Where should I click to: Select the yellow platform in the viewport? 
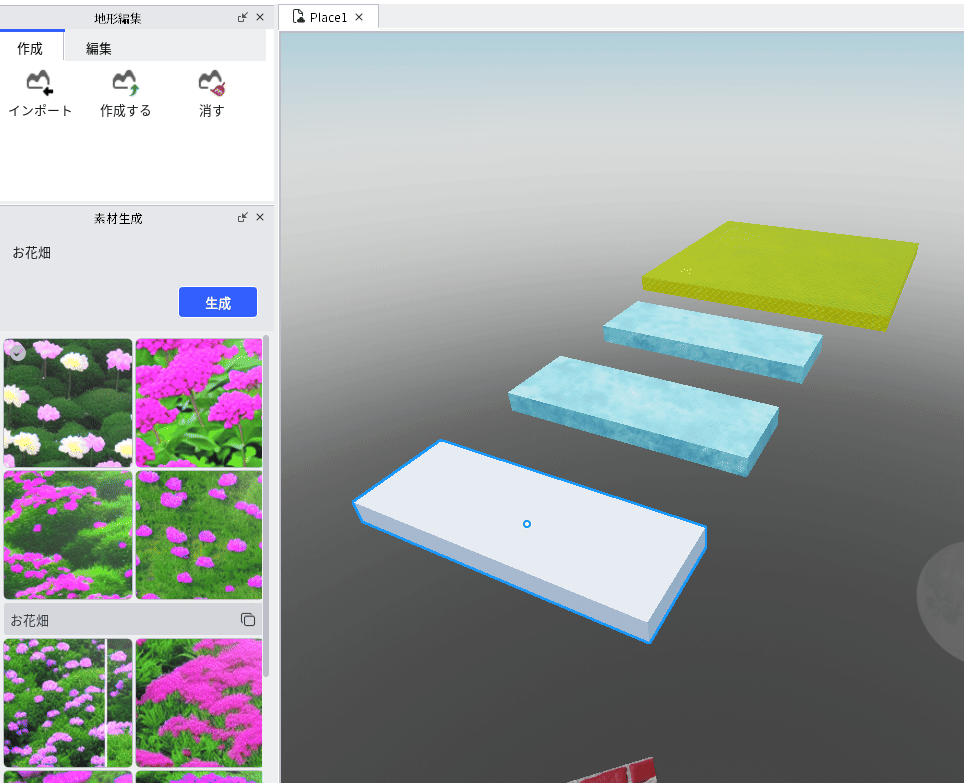tap(780, 273)
